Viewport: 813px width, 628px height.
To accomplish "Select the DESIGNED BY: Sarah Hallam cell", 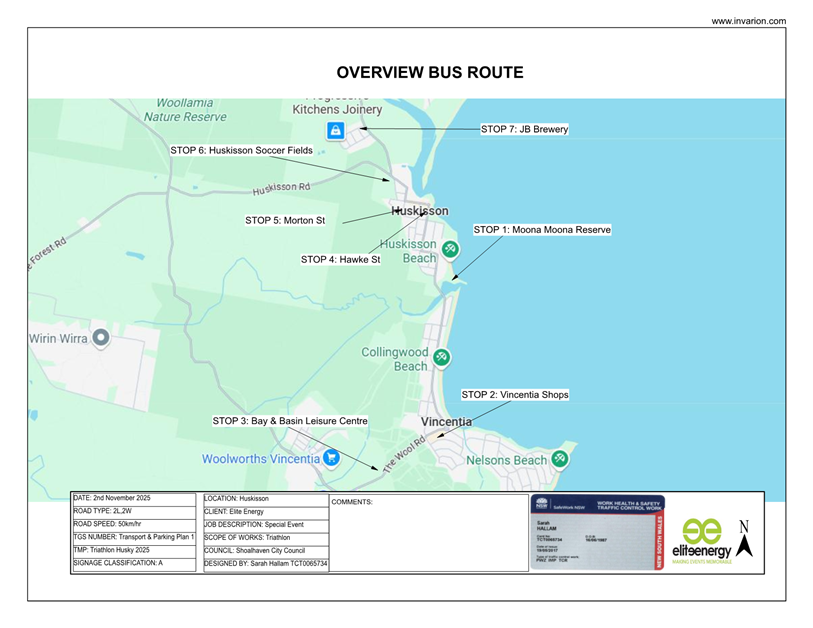I will tap(263, 565).
